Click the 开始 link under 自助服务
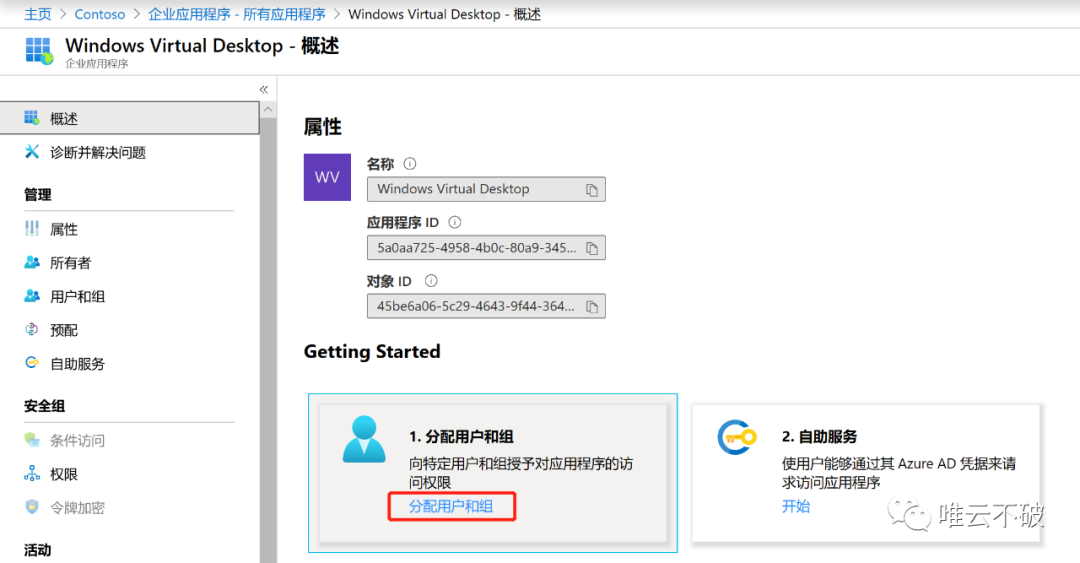Screen dimensions: 1080x563 point(796,506)
